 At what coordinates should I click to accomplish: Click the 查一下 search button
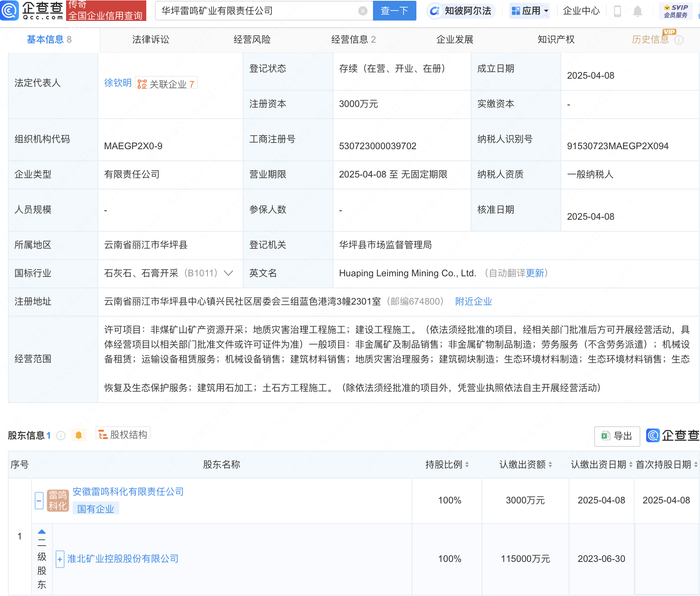[394, 11]
